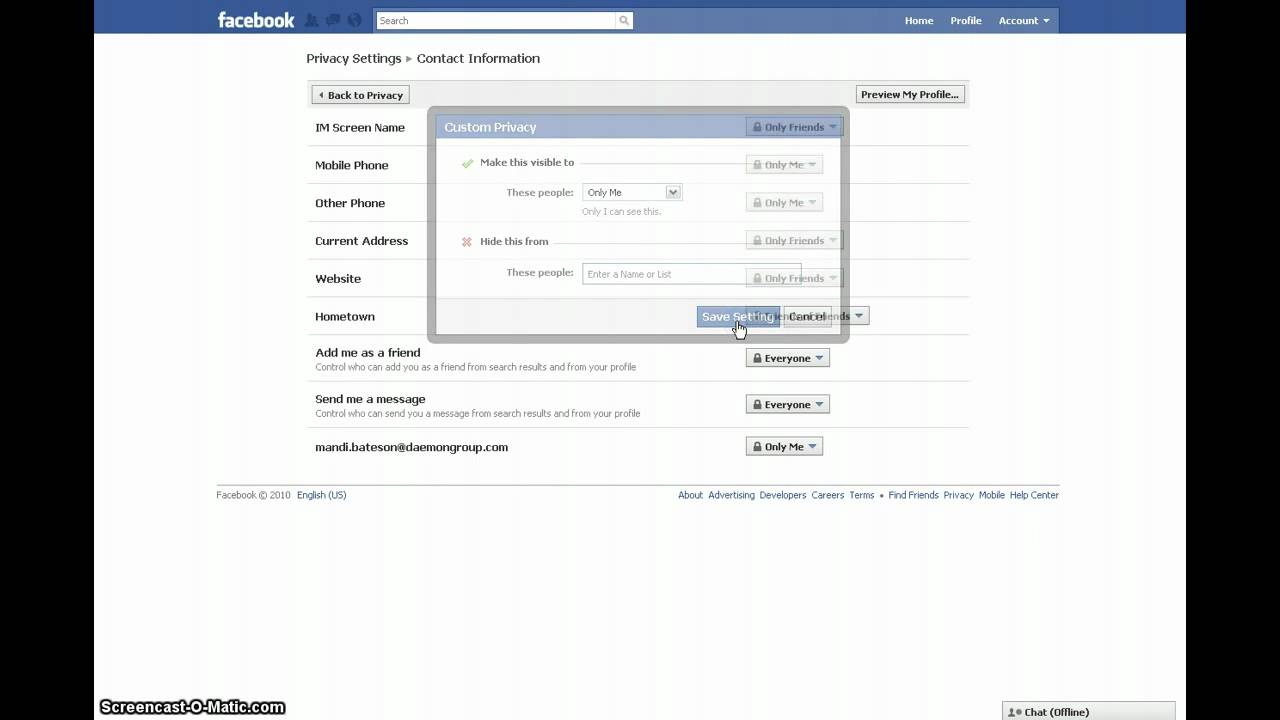Click the Other Phone label
The height and width of the screenshot is (720, 1280).
350,203
